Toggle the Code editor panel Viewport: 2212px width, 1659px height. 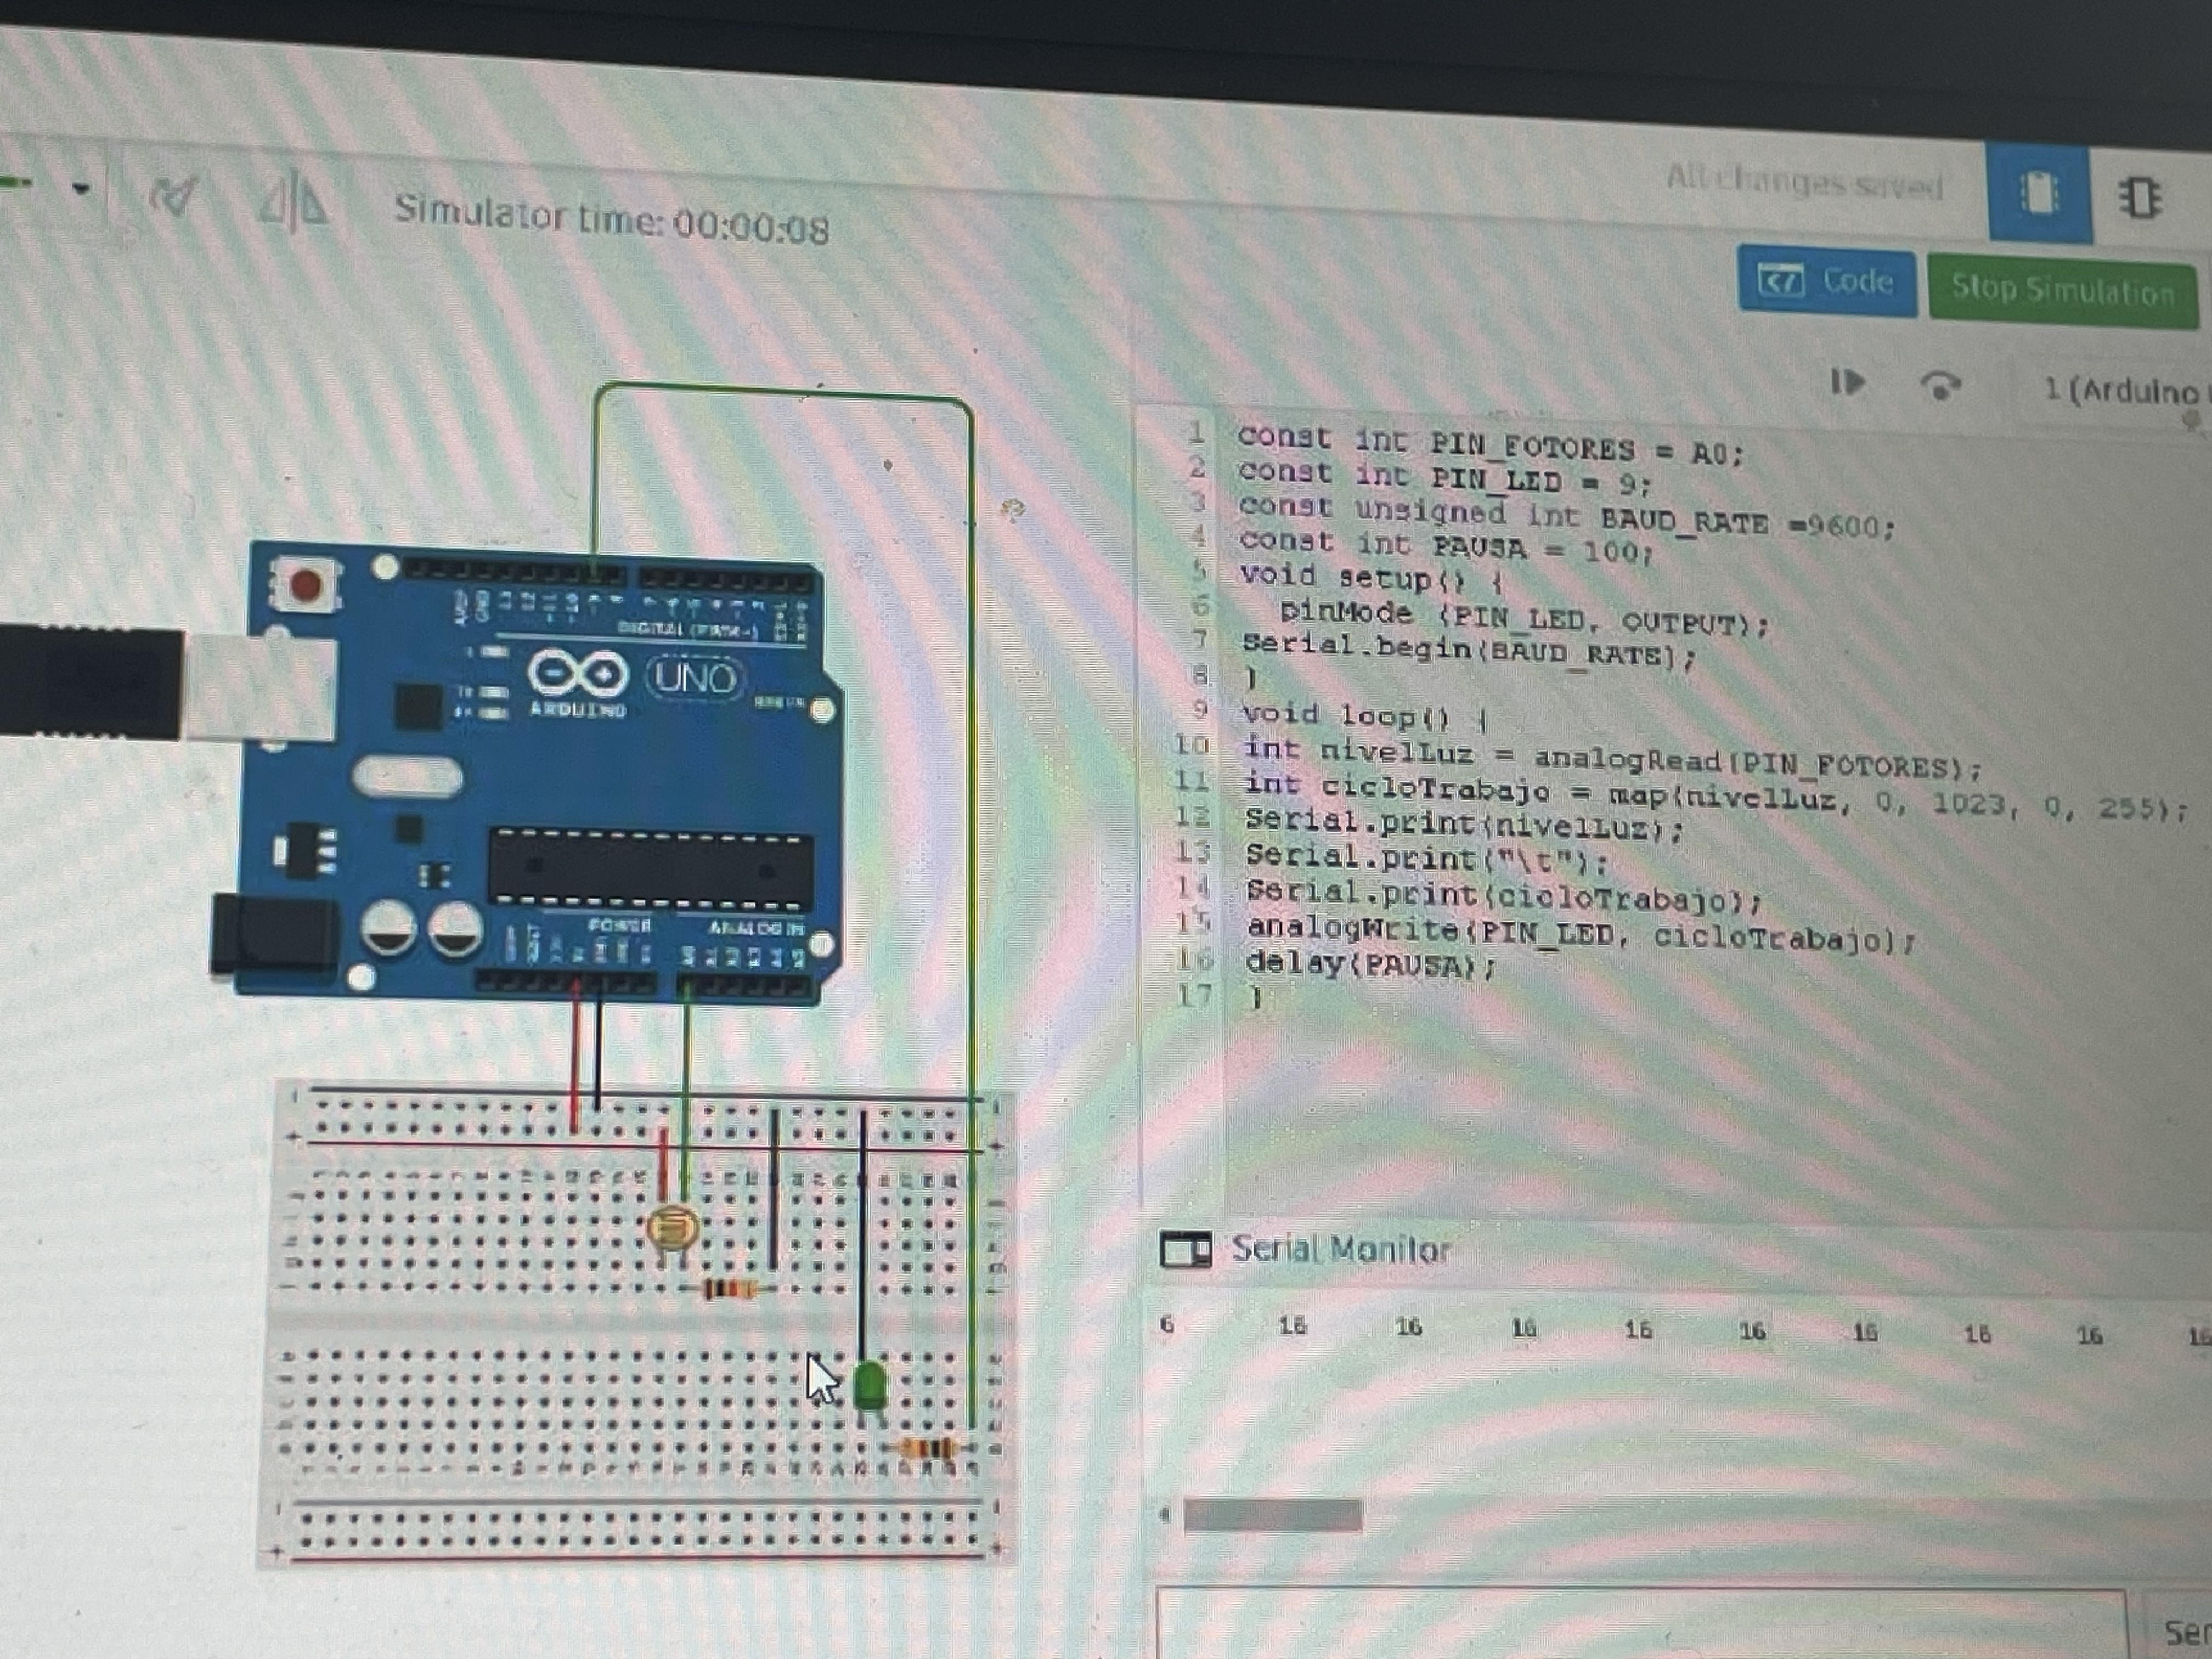1827,281
